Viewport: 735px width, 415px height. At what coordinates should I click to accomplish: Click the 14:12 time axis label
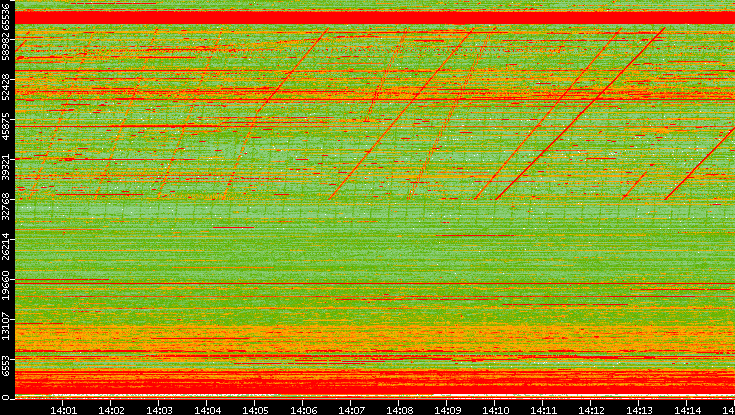(x=592, y=410)
